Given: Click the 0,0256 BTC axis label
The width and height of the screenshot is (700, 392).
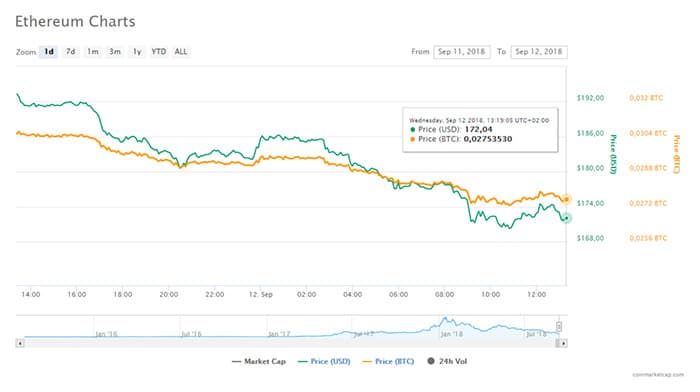Looking at the screenshot, I should click(x=648, y=238).
